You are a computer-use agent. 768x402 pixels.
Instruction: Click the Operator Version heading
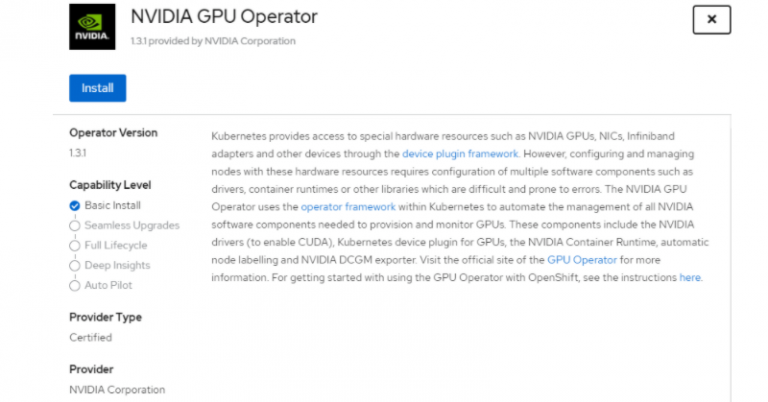pos(113,133)
